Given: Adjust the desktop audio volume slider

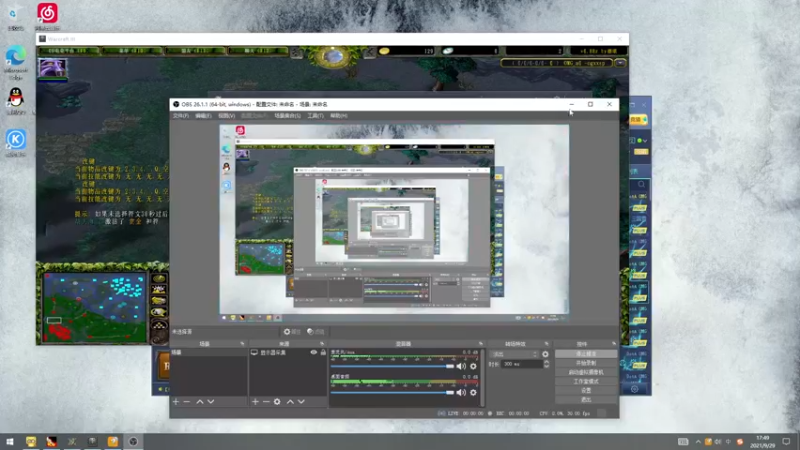Looking at the screenshot, I should tap(392, 392).
